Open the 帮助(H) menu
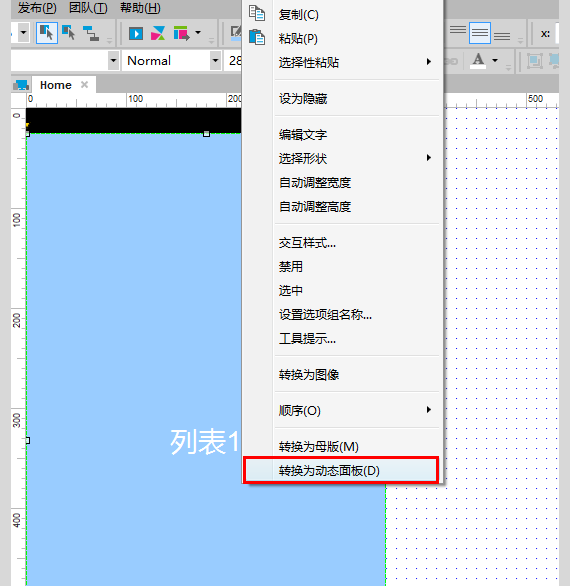The width and height of the screenshot is (570, 586). pos(140,7)
